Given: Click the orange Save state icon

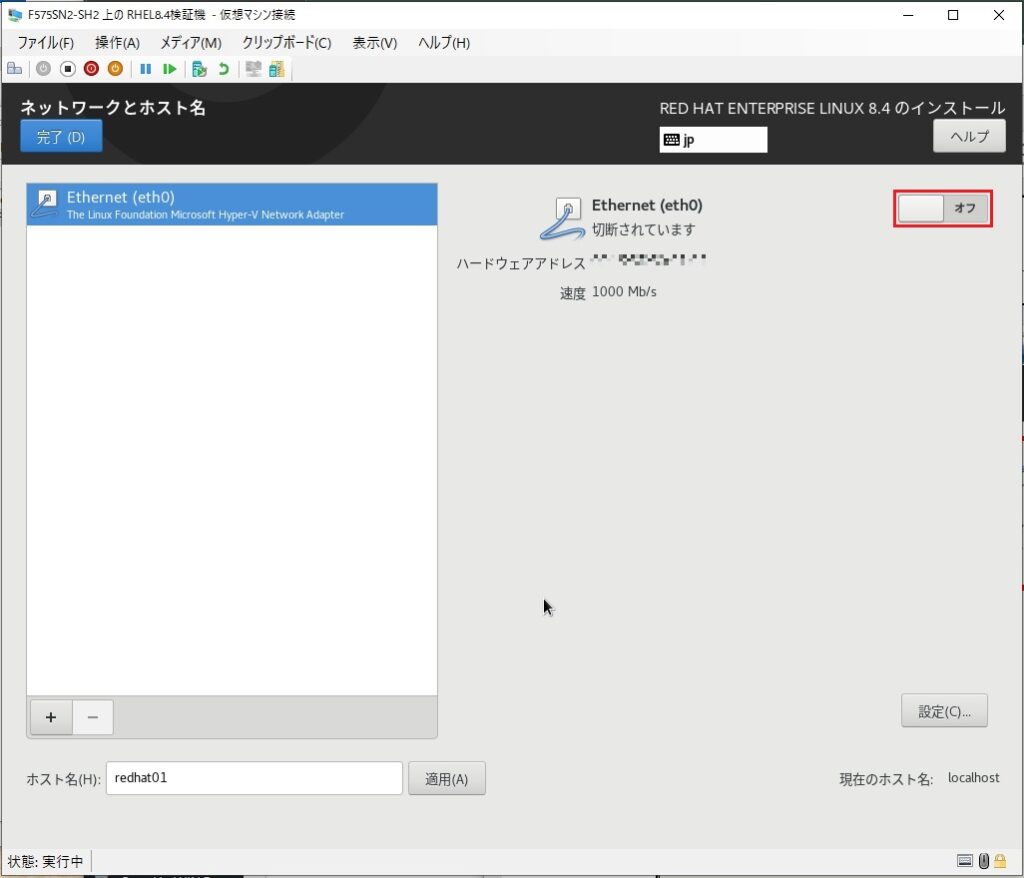Looking at the screenshot, I should coord(115,69).
